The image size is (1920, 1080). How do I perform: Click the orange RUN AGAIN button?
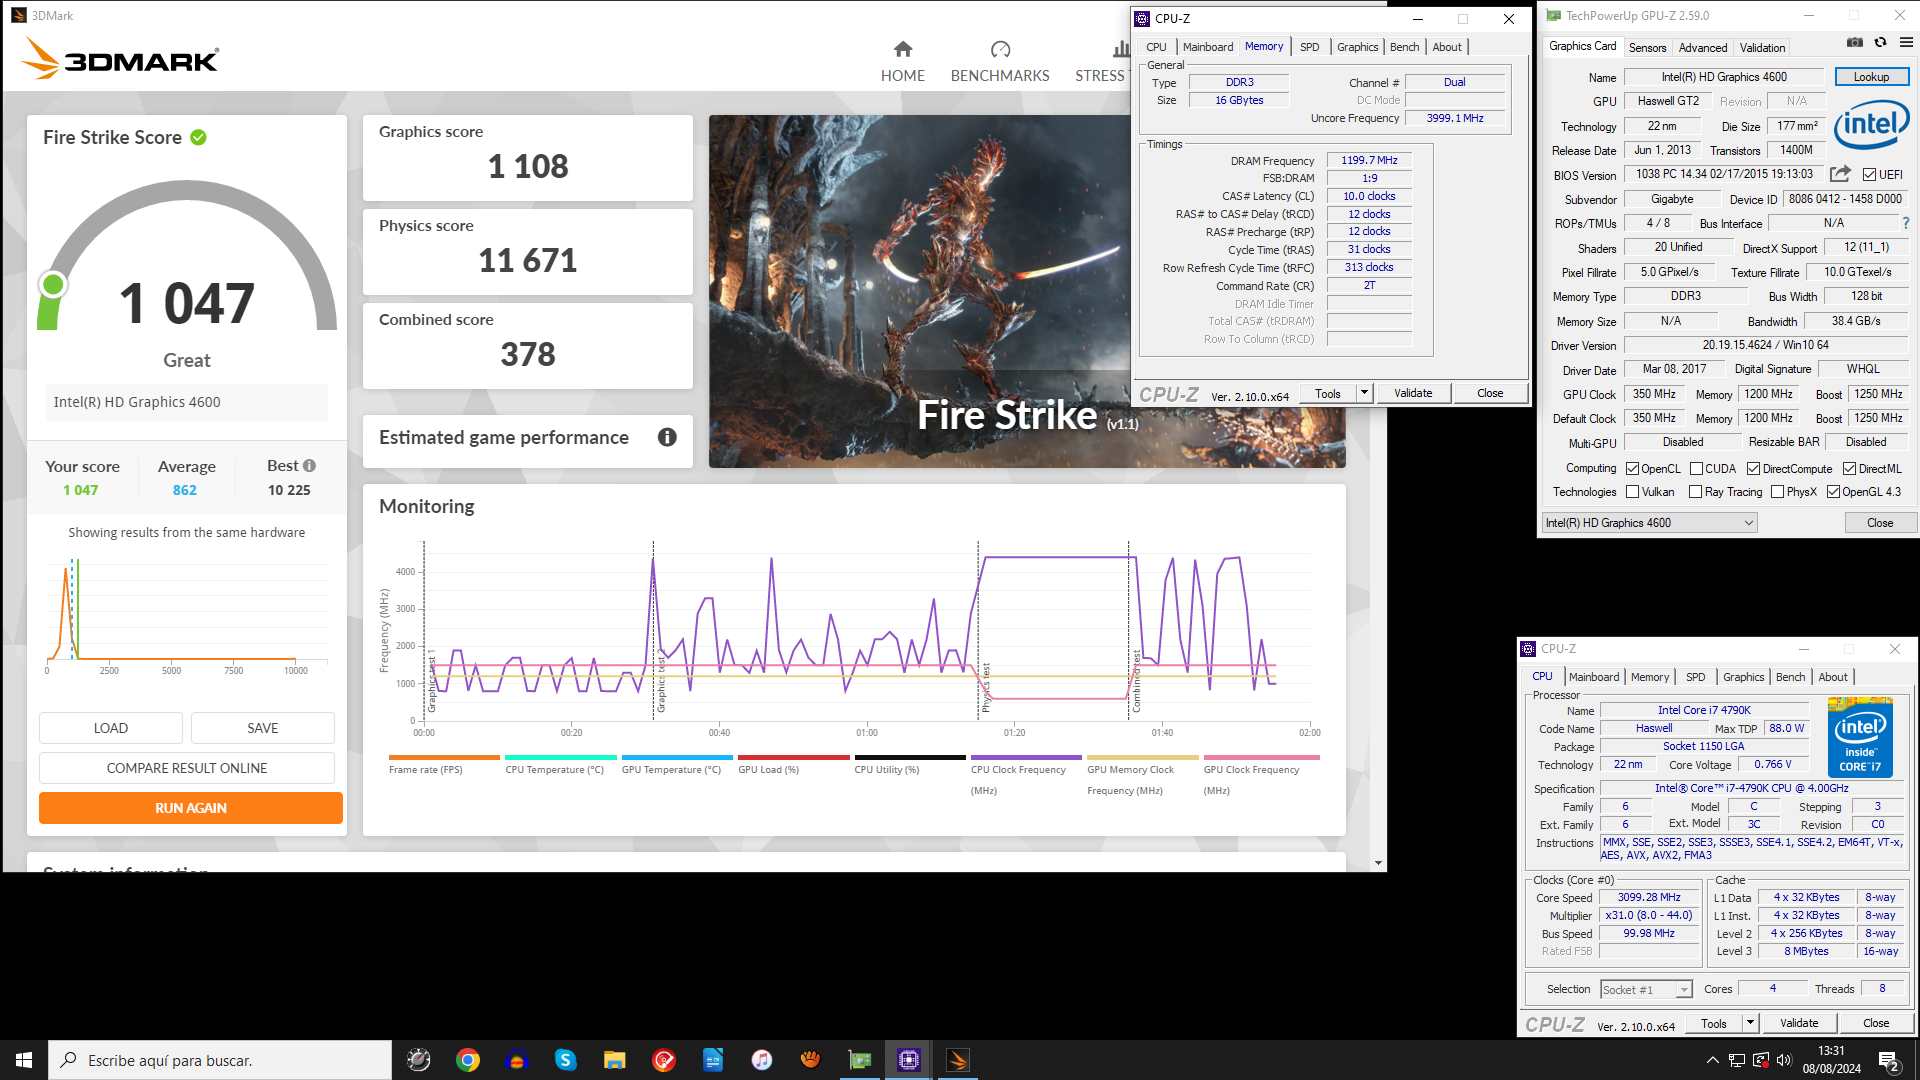pyautogui.click(x=191, y=808)
